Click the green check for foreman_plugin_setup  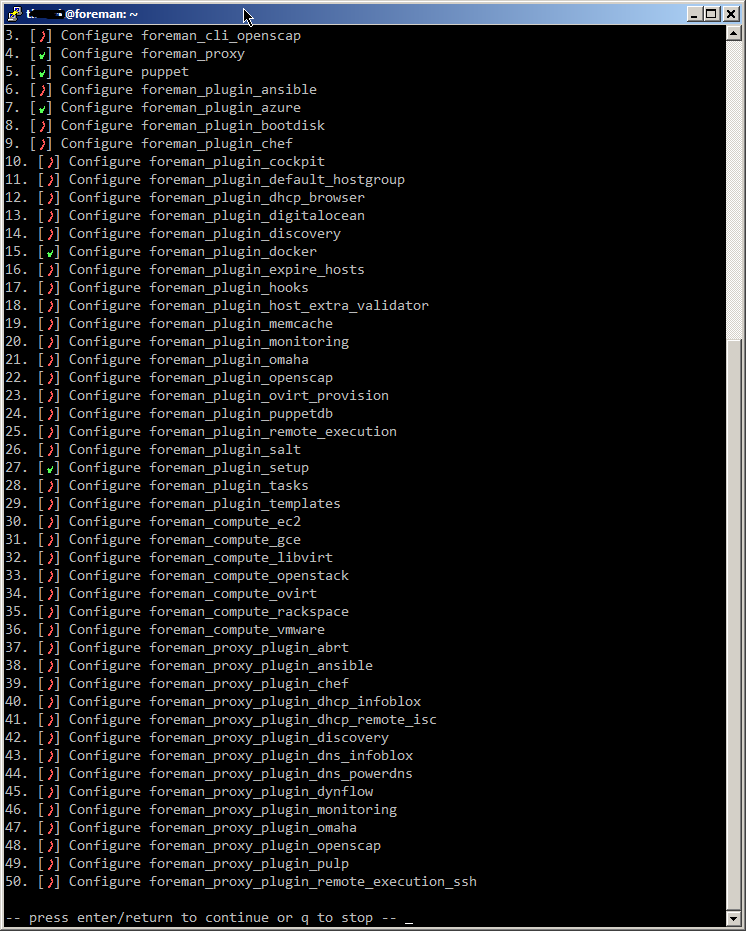point(50,468)
